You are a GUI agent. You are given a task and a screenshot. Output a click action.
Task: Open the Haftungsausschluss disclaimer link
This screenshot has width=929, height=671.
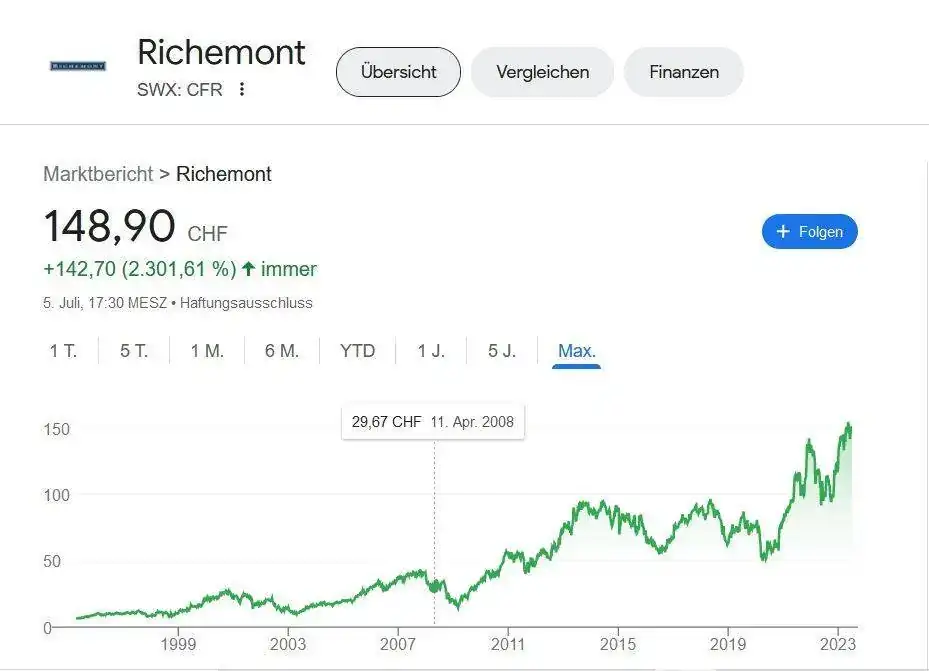(246, 303)
